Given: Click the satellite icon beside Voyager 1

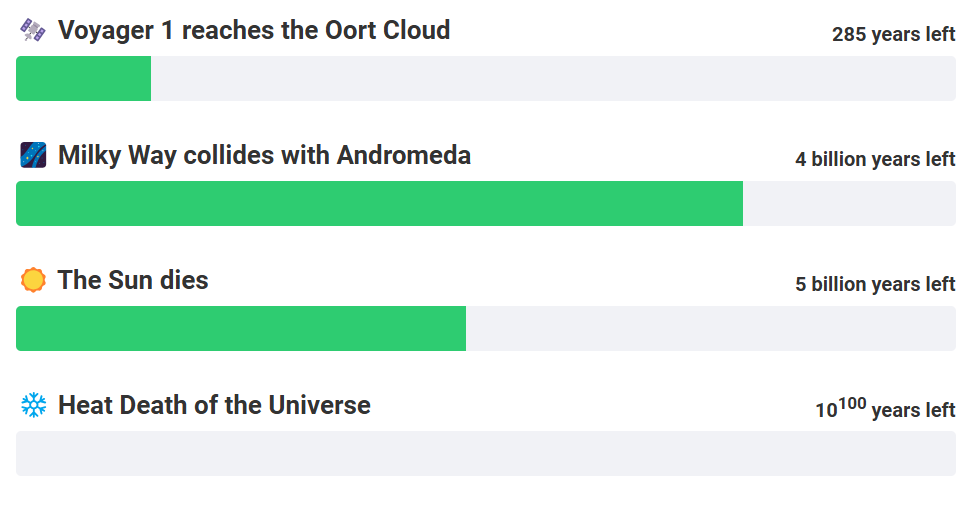Looking at the screenshot, I should tap(33, 30).
